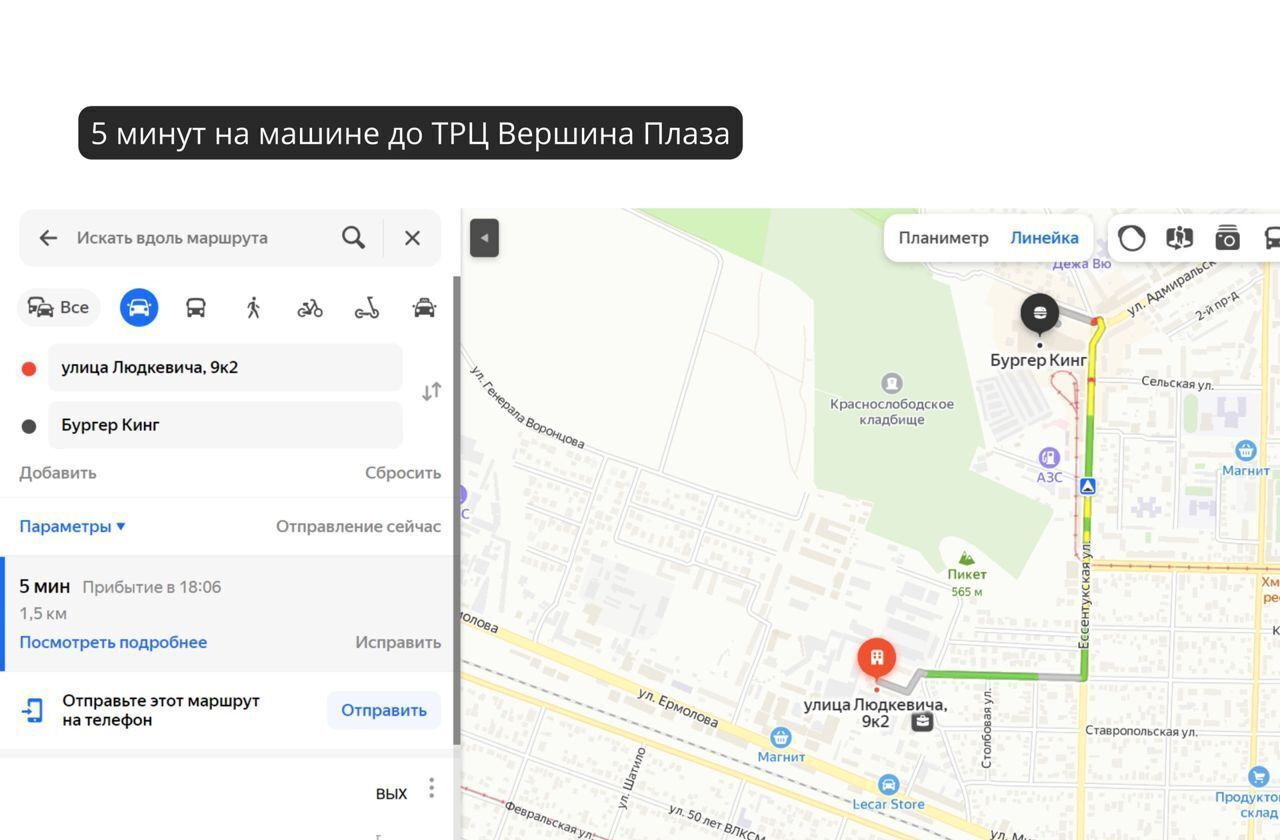Screen dimensions: 1280x840
Task: Click the Продукто shopping cart marker
Action: (1258, 776)
